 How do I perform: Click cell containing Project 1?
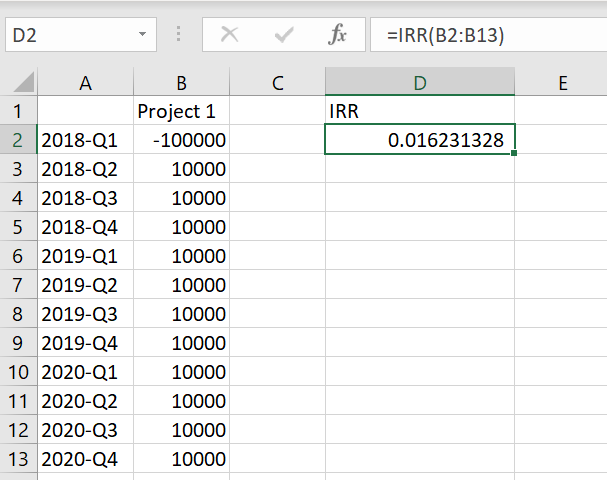181,112
